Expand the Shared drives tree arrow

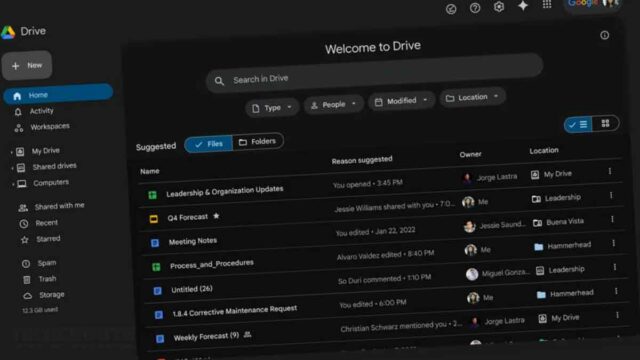click(12, 168)
